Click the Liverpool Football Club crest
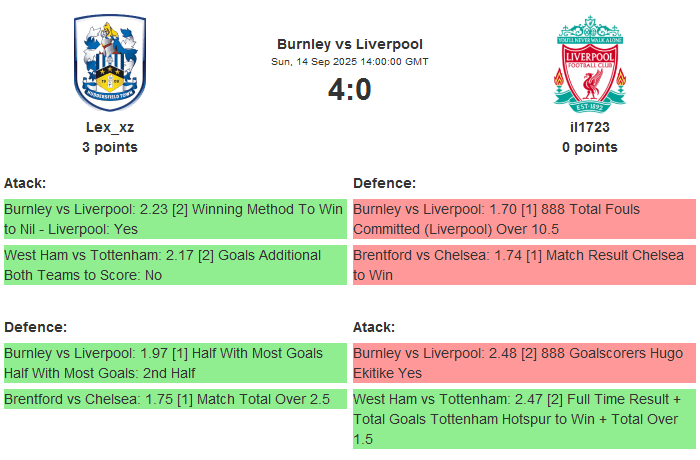This screenshot has width=700, height=460. click(590, 63)
